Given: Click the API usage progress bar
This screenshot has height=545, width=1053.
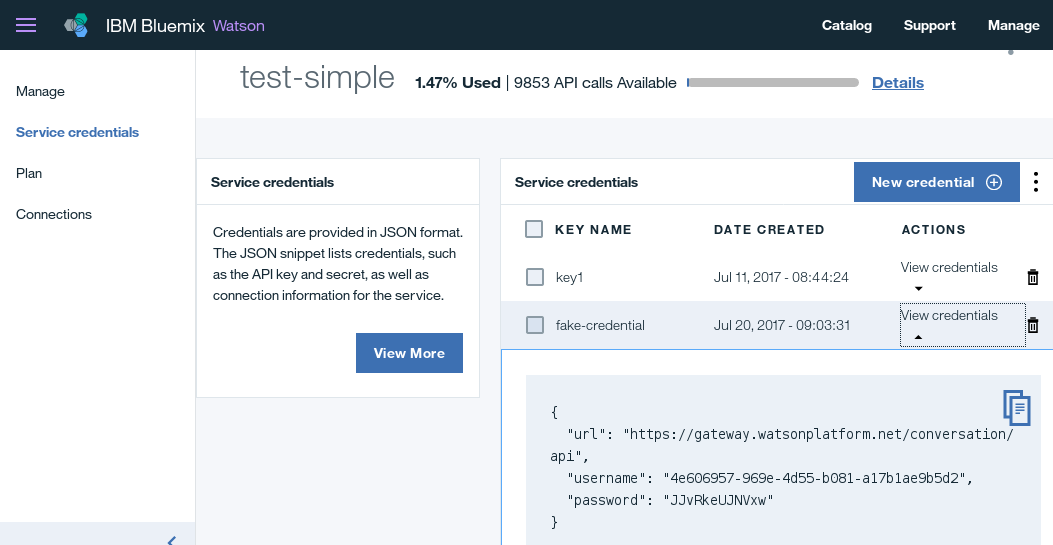Looking at the screenshot, I should 773,83.
